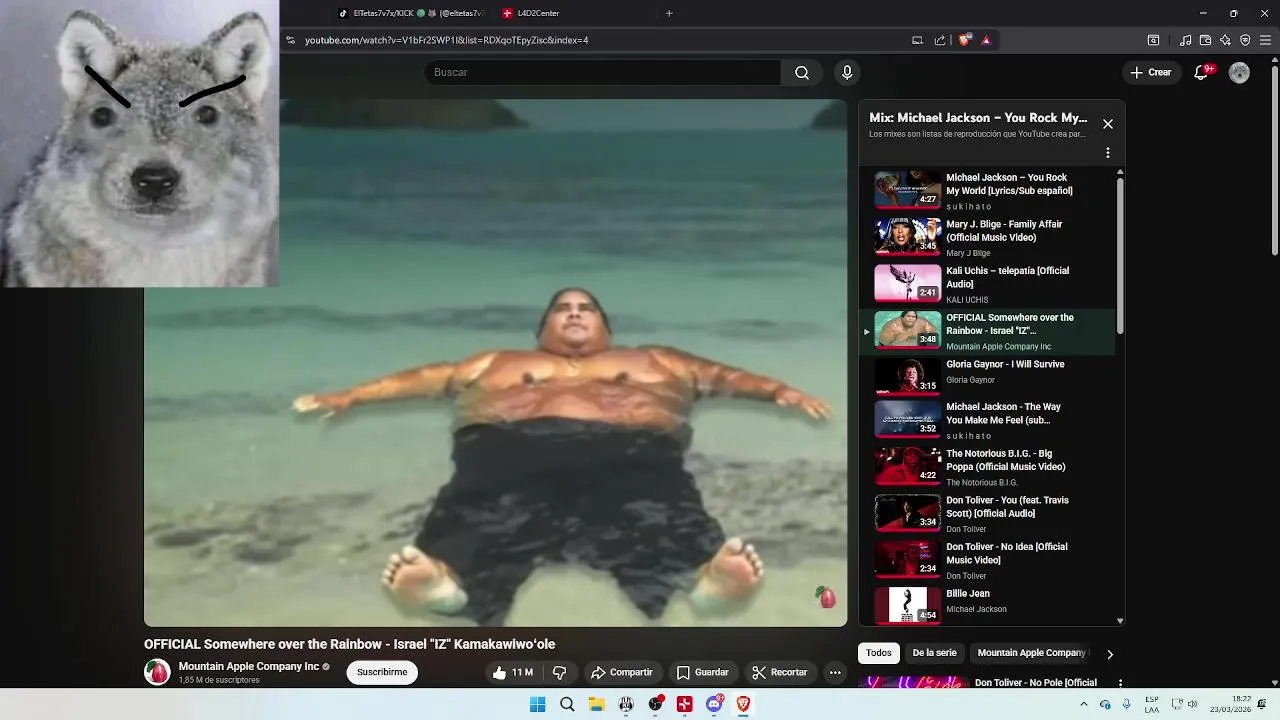The width and height of the screenshot is (1280, 720).
Task: Click the share page icon in address bar
Action: pos(940,40)
